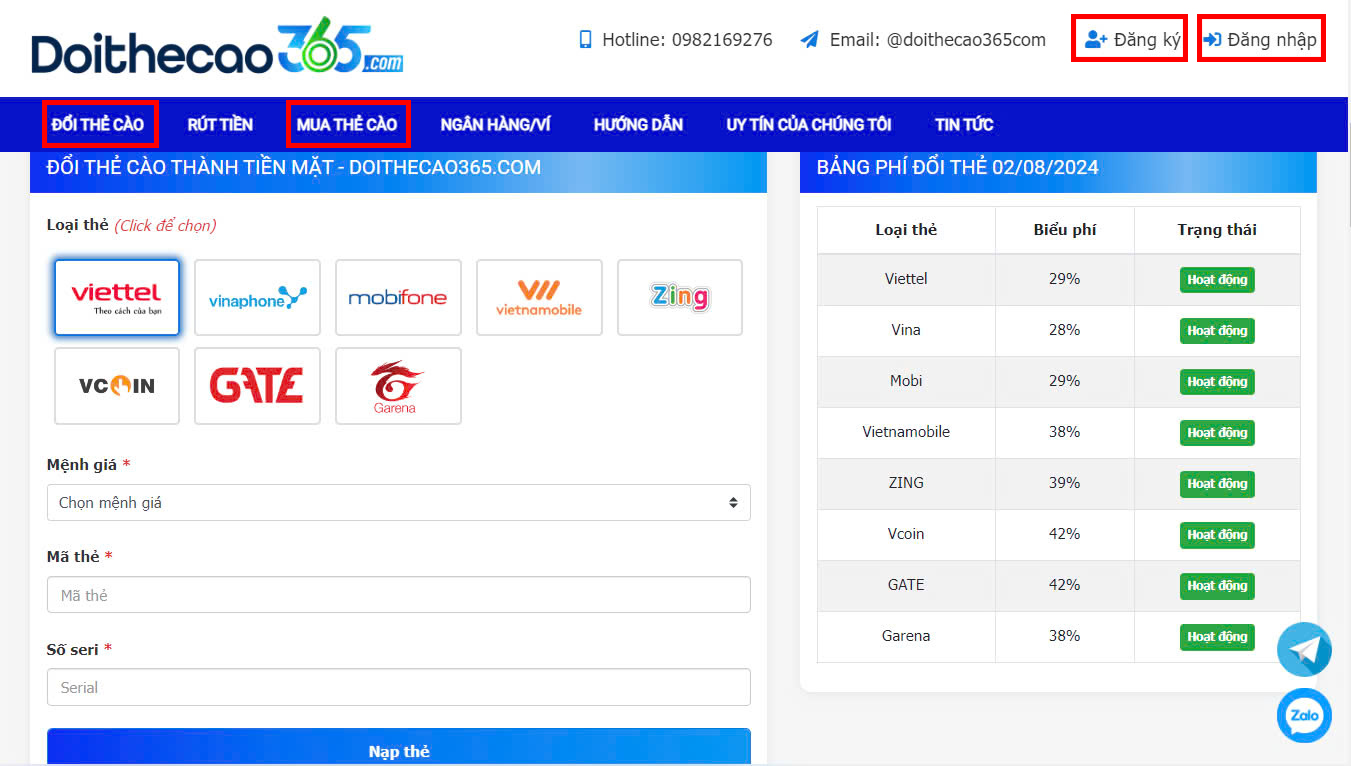
Task: Click the hotline number 0982169276
Action: point(722,40)
